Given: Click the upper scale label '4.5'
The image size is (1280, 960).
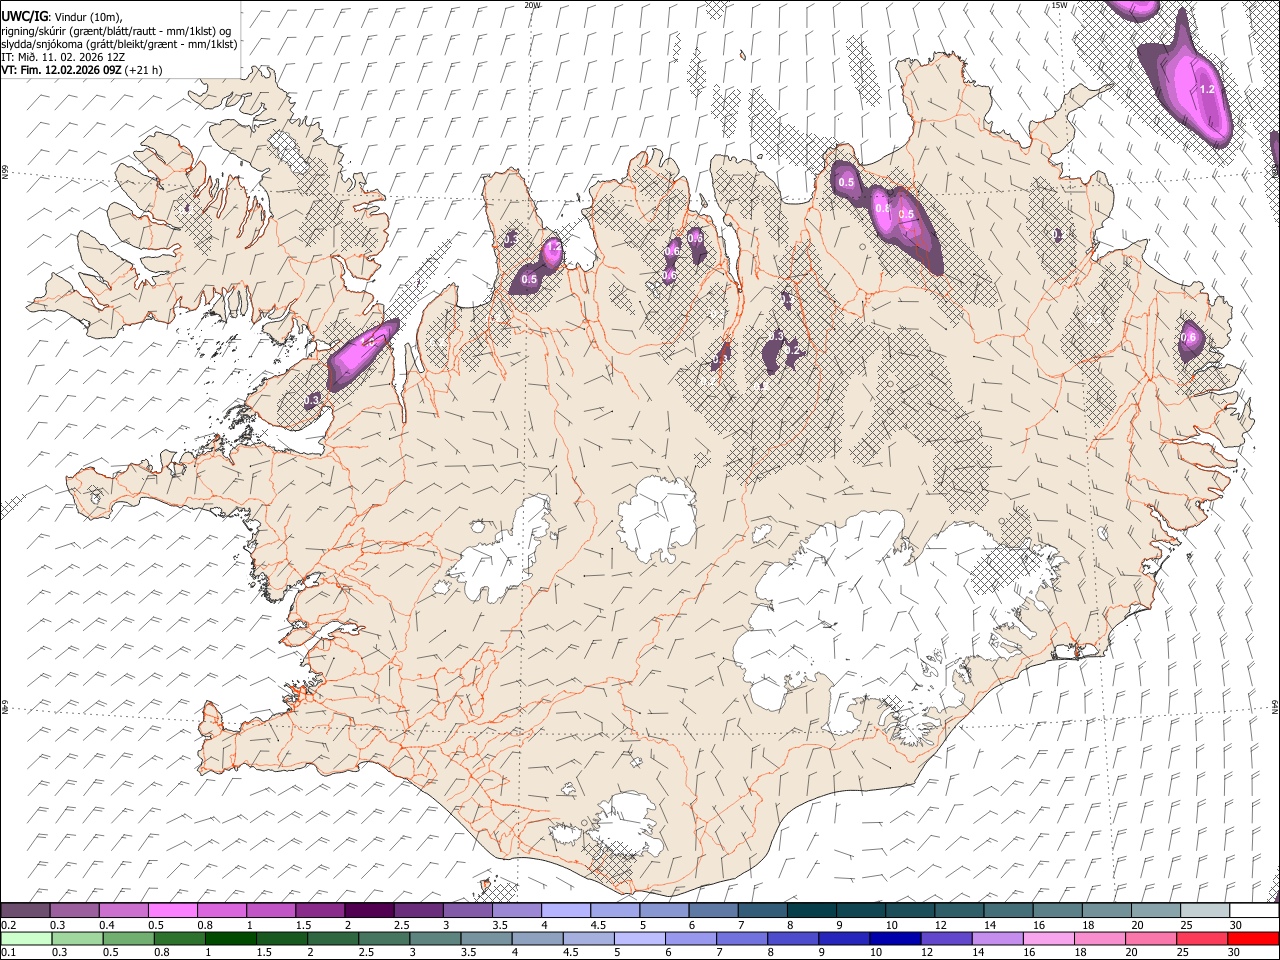Looking at the screenshot, I should (x=598, y=925).
